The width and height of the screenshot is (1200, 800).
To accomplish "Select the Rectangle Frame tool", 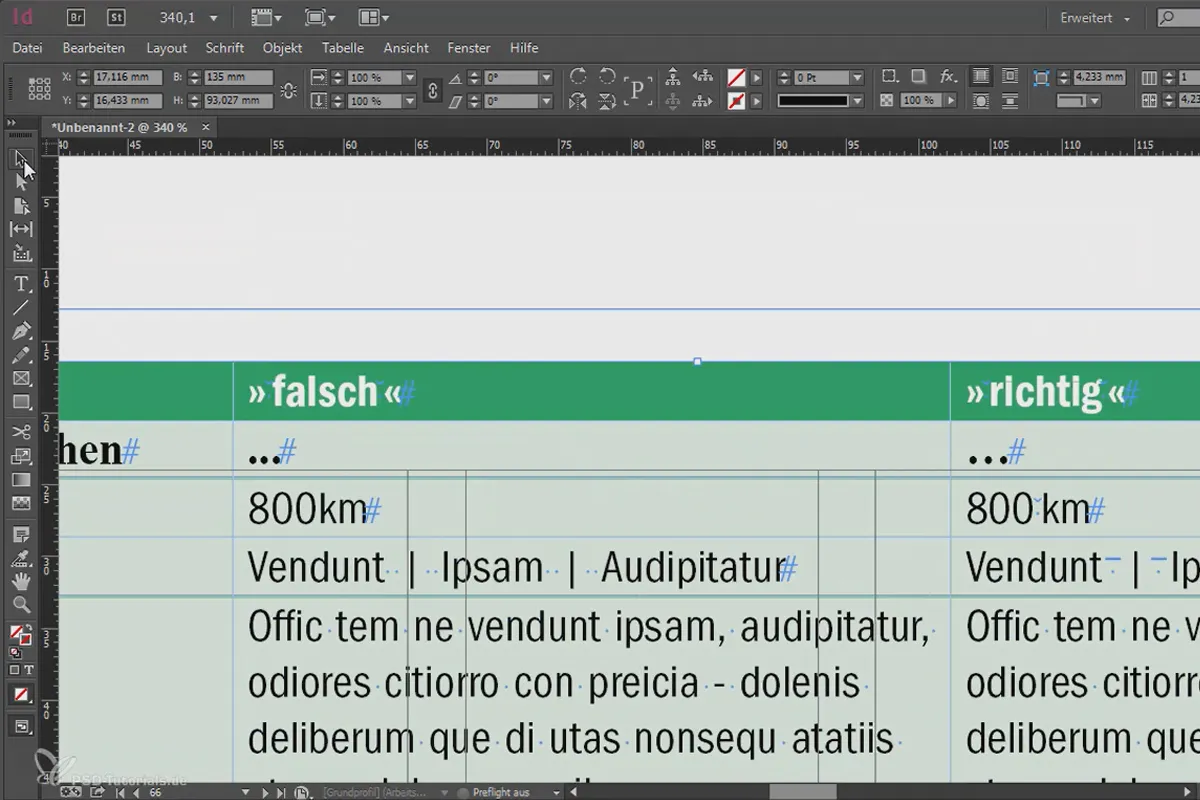I will point(21,379).
